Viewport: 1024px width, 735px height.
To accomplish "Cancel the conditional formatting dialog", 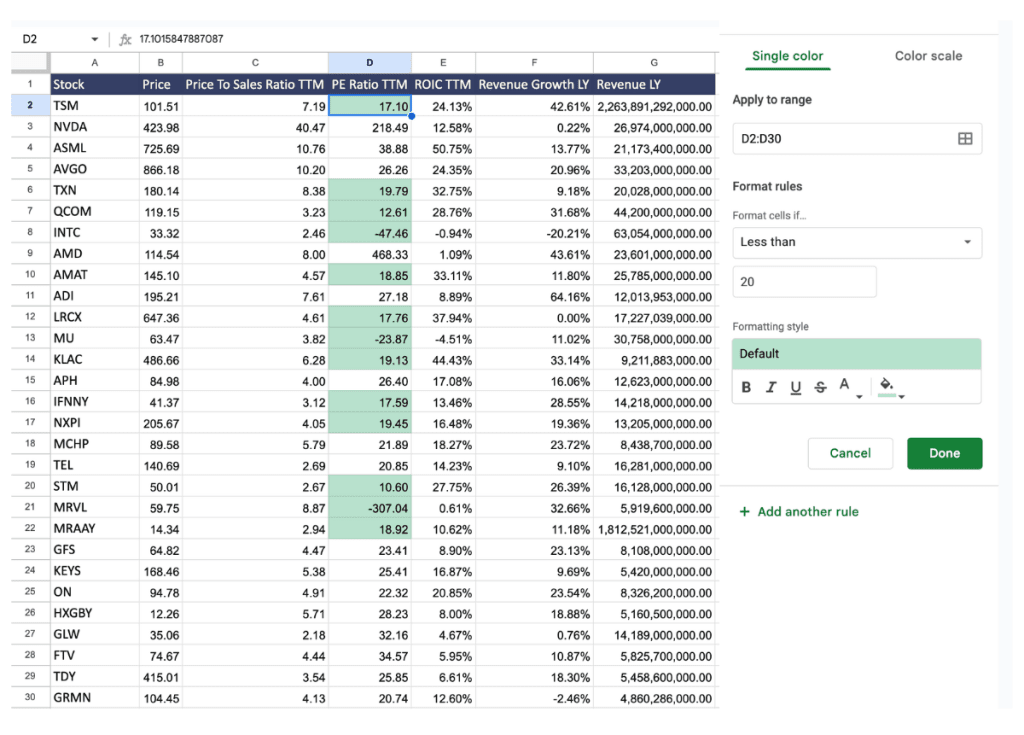I will pyautogui.click(x=850, y=453).
